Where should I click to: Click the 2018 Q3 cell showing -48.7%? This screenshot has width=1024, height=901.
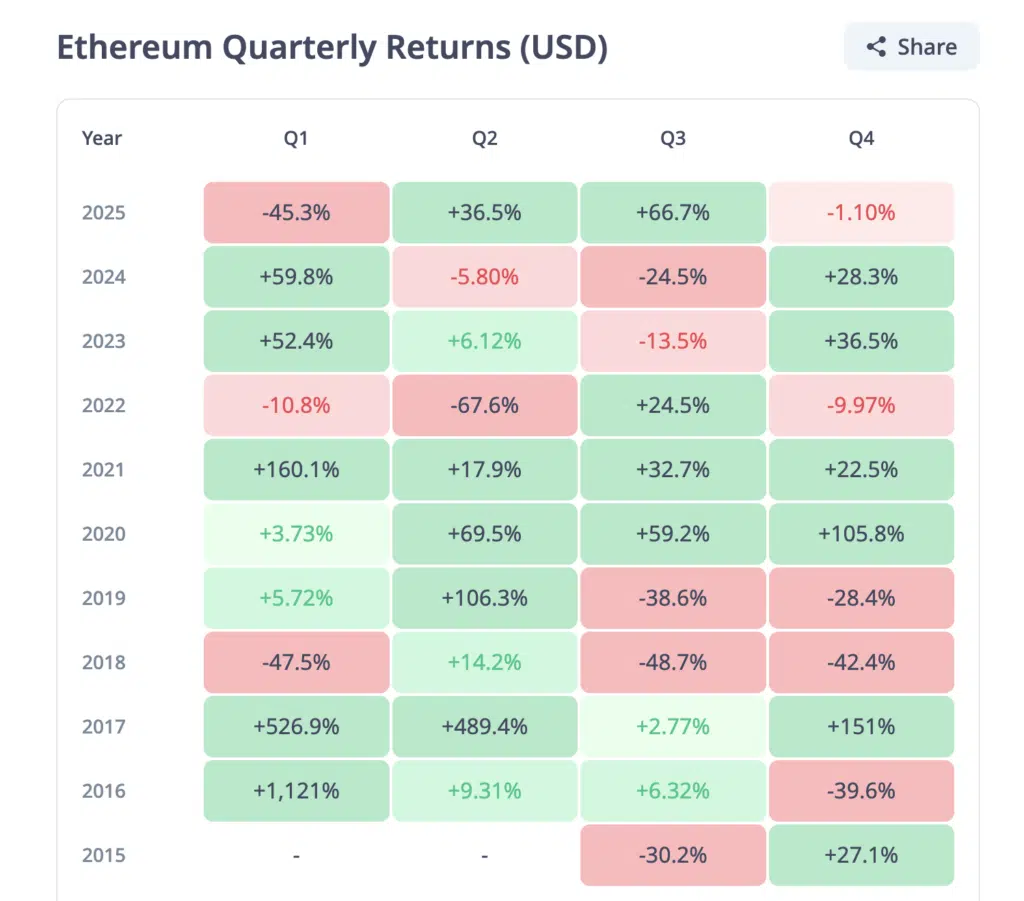point(673,662)
